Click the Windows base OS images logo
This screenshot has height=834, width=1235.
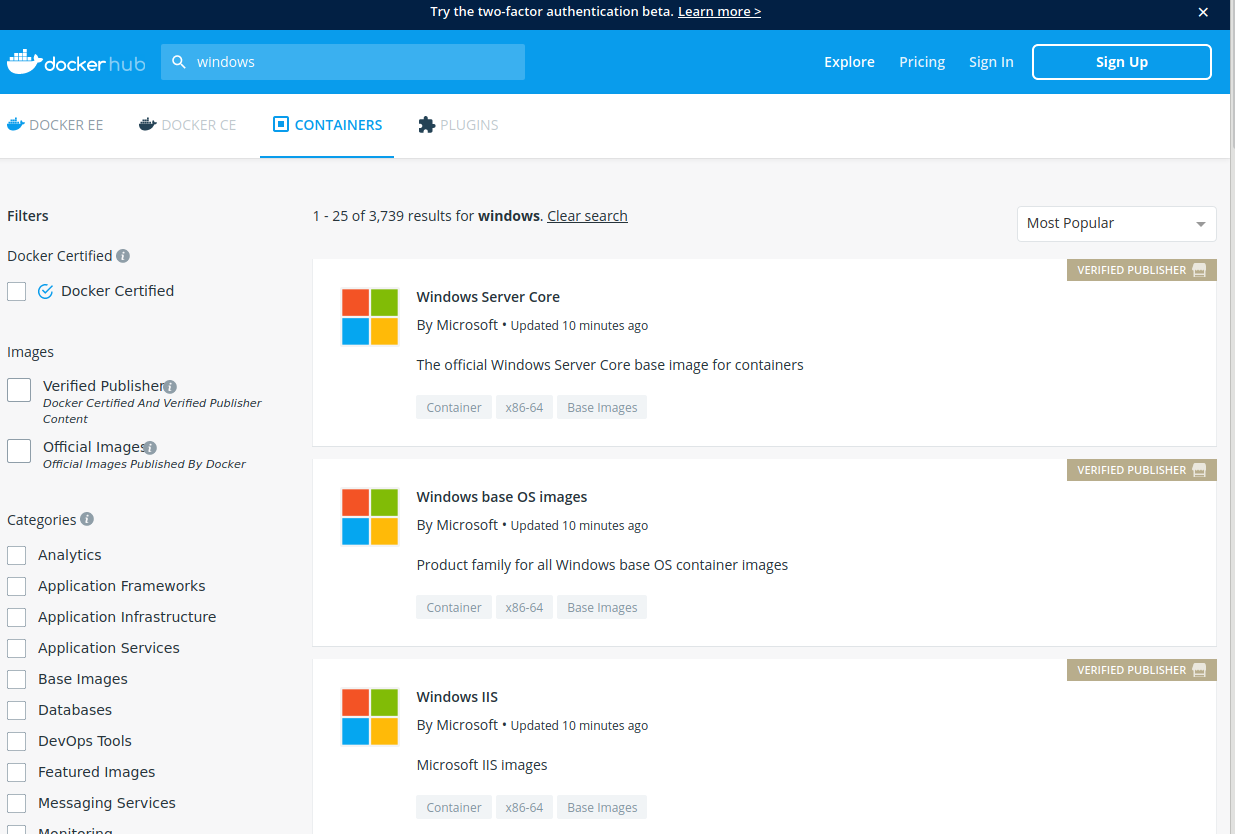[370, 517]
